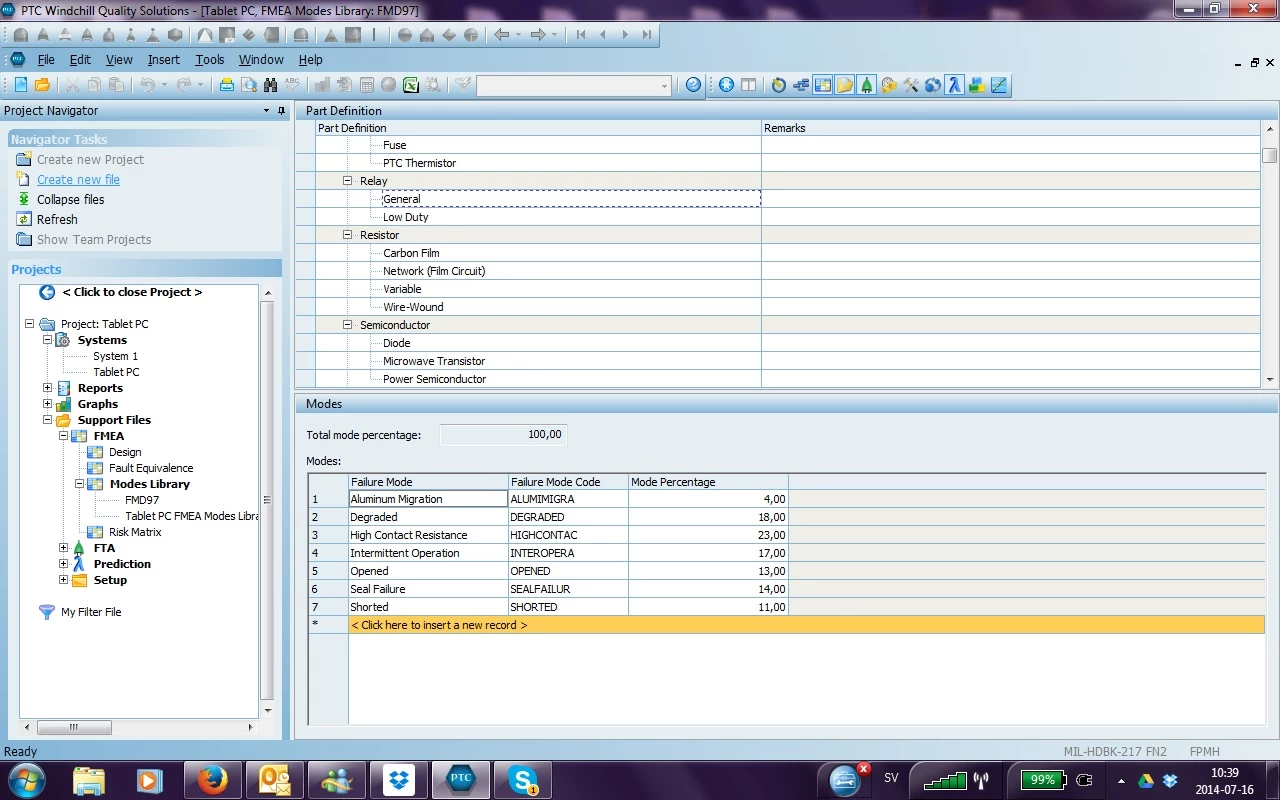Open the Tools menu

click(210, 60)
